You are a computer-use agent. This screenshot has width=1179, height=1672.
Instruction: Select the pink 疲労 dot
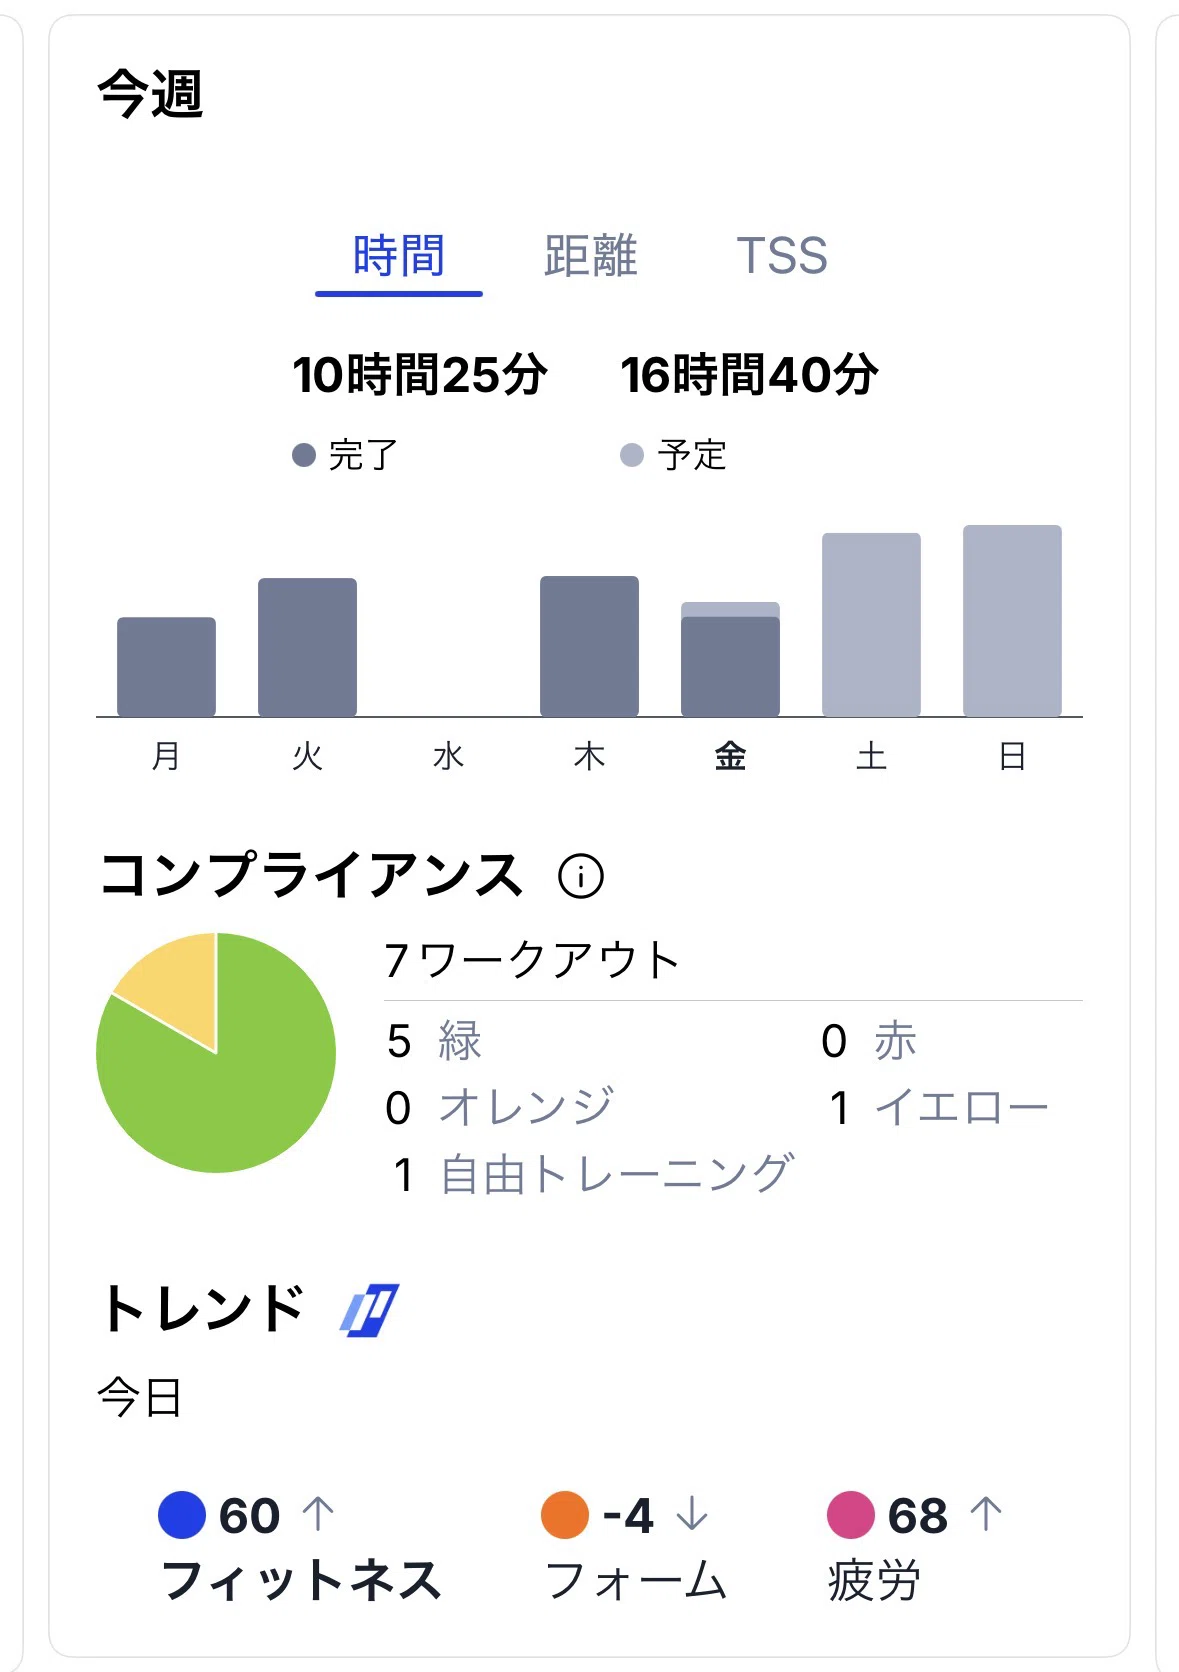coord(851,1515)
